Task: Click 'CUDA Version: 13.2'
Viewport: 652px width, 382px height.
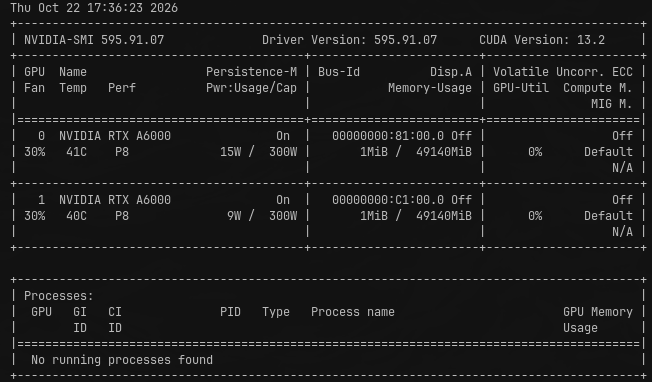Action: click(x=542, y=40)
